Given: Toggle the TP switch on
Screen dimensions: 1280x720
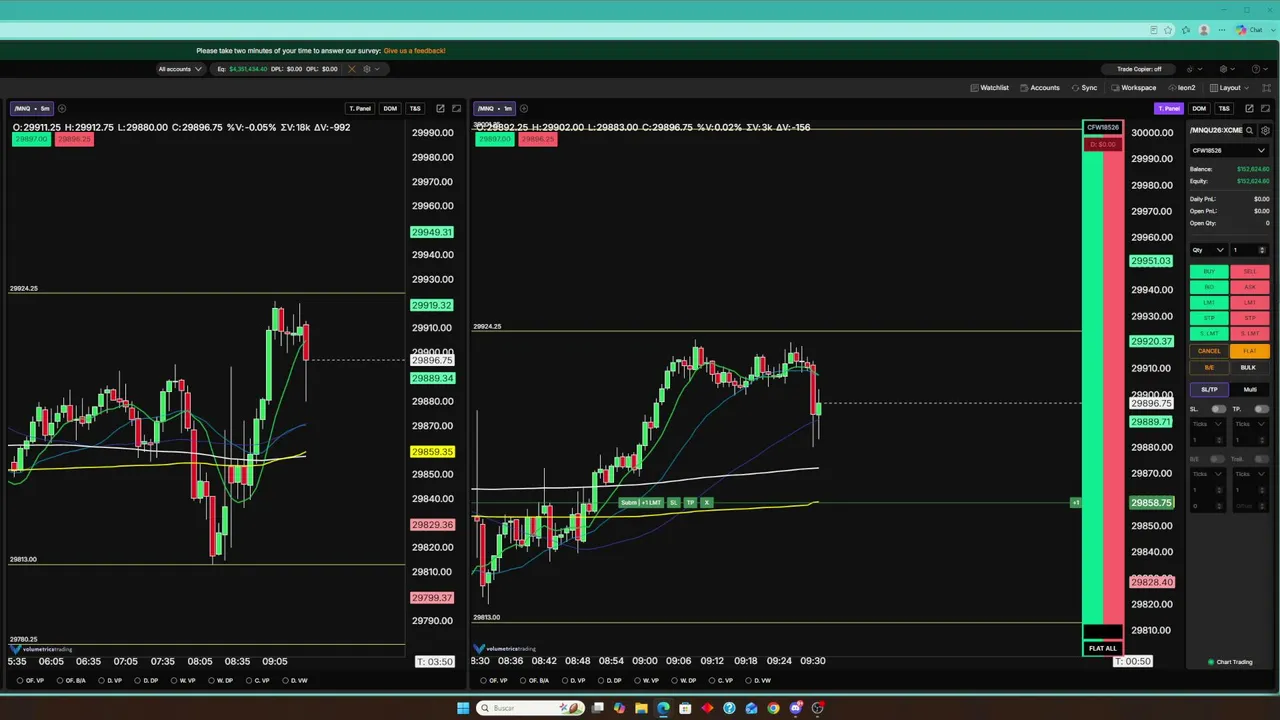Looking at the screenshot, I should (x=1261, y=409).
